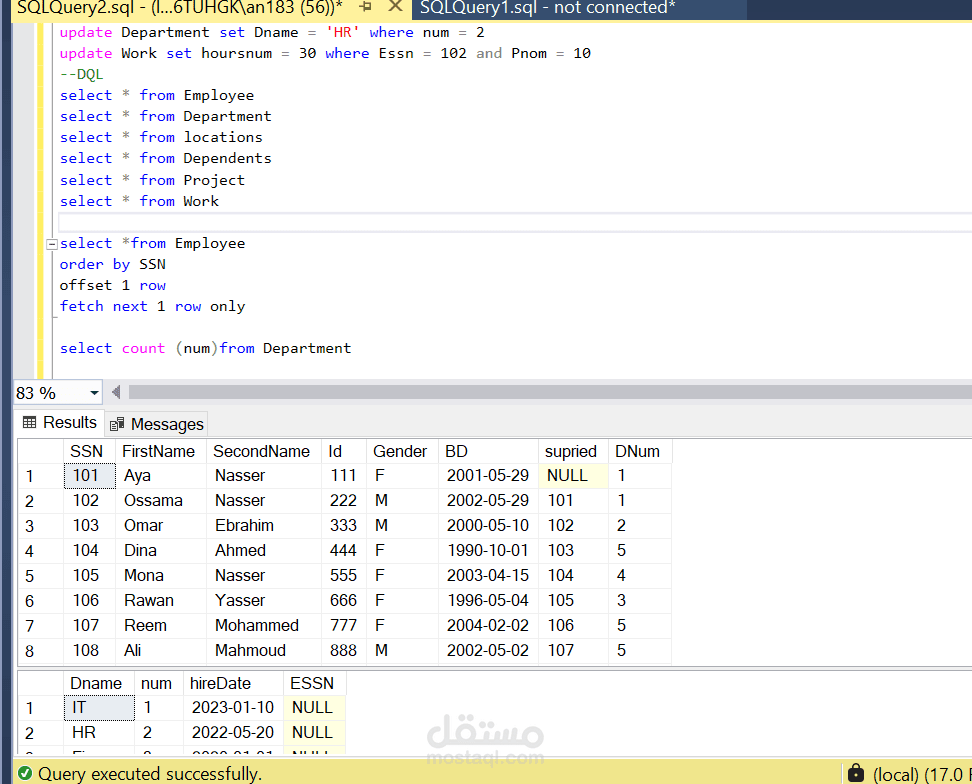Click the Id cell 888
972x784 pixels.
point(344,650)
